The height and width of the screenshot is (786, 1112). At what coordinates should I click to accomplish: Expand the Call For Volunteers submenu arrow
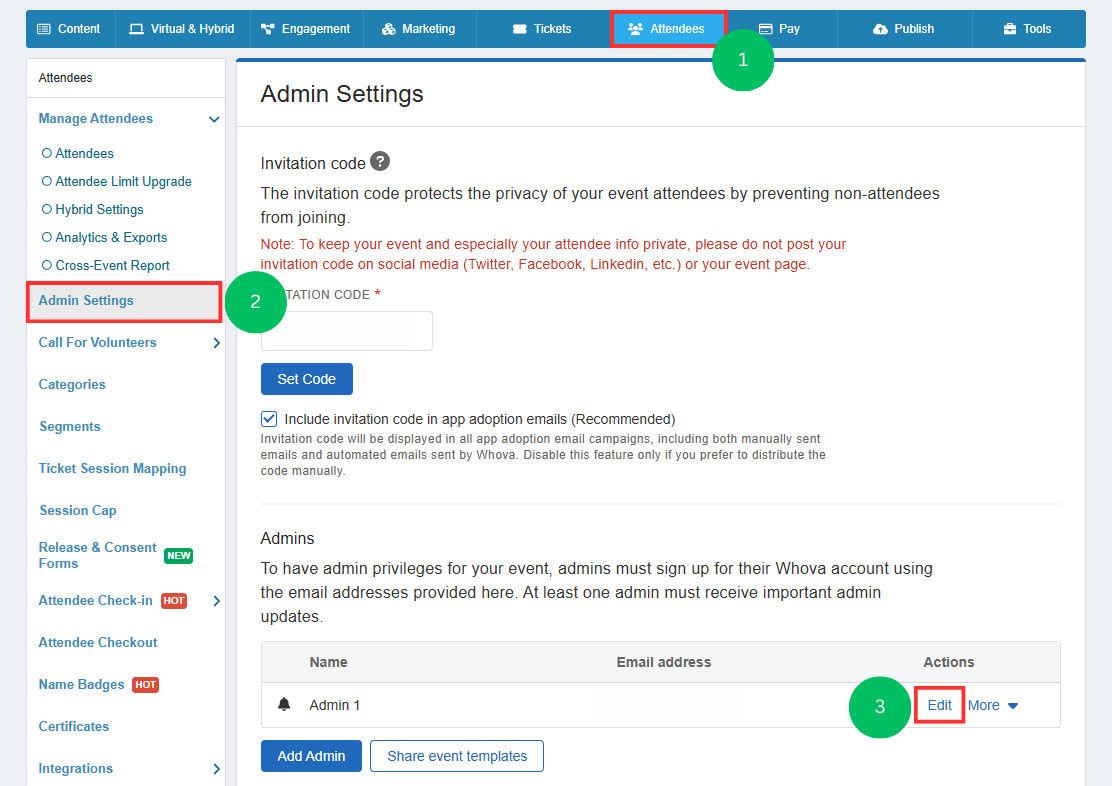(216, 343)
